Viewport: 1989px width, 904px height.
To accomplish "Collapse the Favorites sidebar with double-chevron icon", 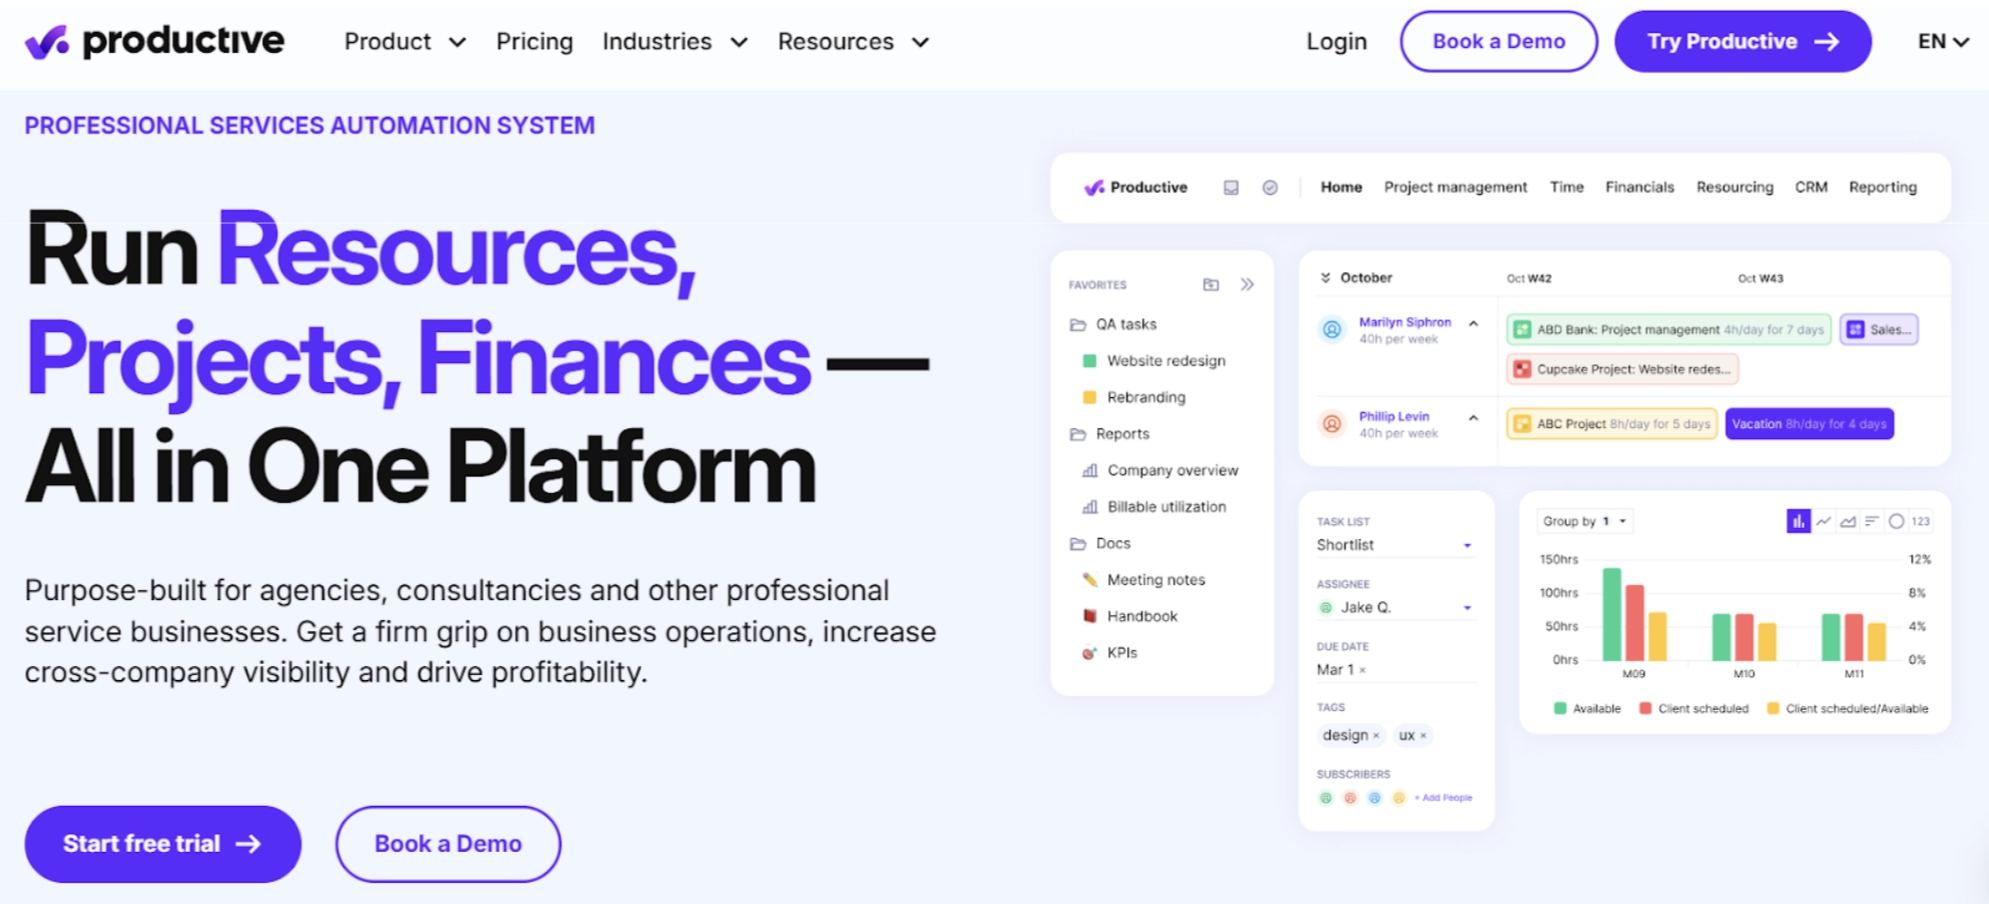I will tap(1247, 285).
